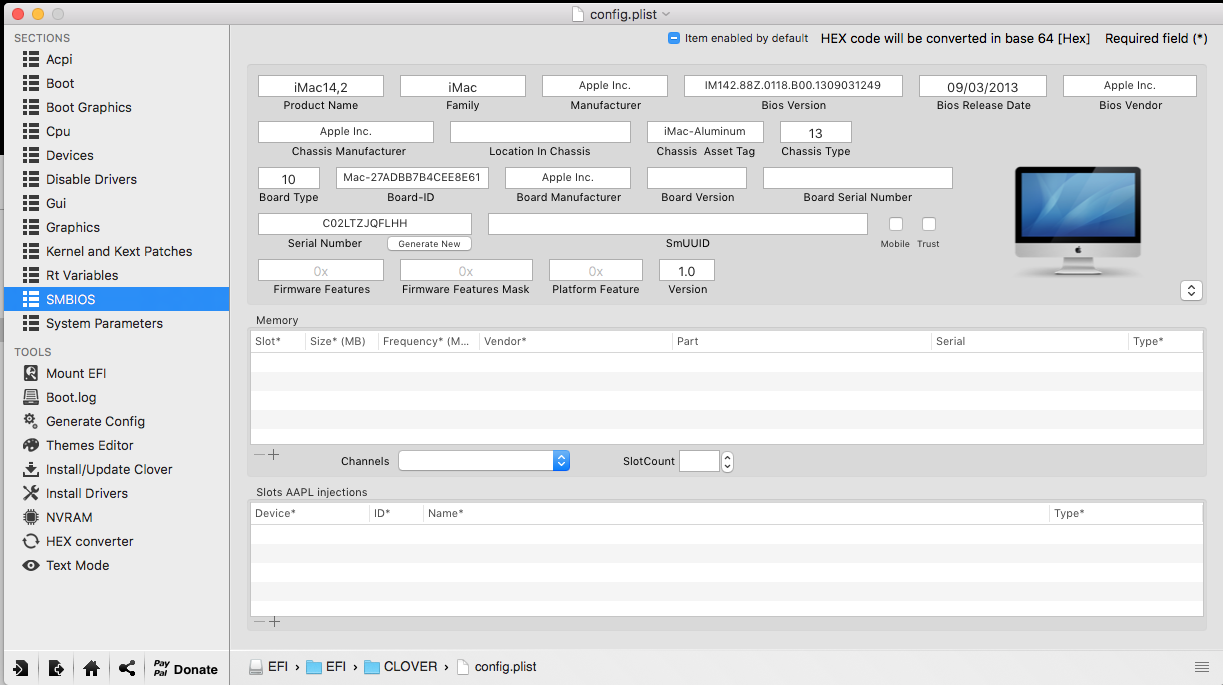This screenshot has width=1223, height=685.
Task: Click the home icon in bottom toolbar
Action: (91, 668)
